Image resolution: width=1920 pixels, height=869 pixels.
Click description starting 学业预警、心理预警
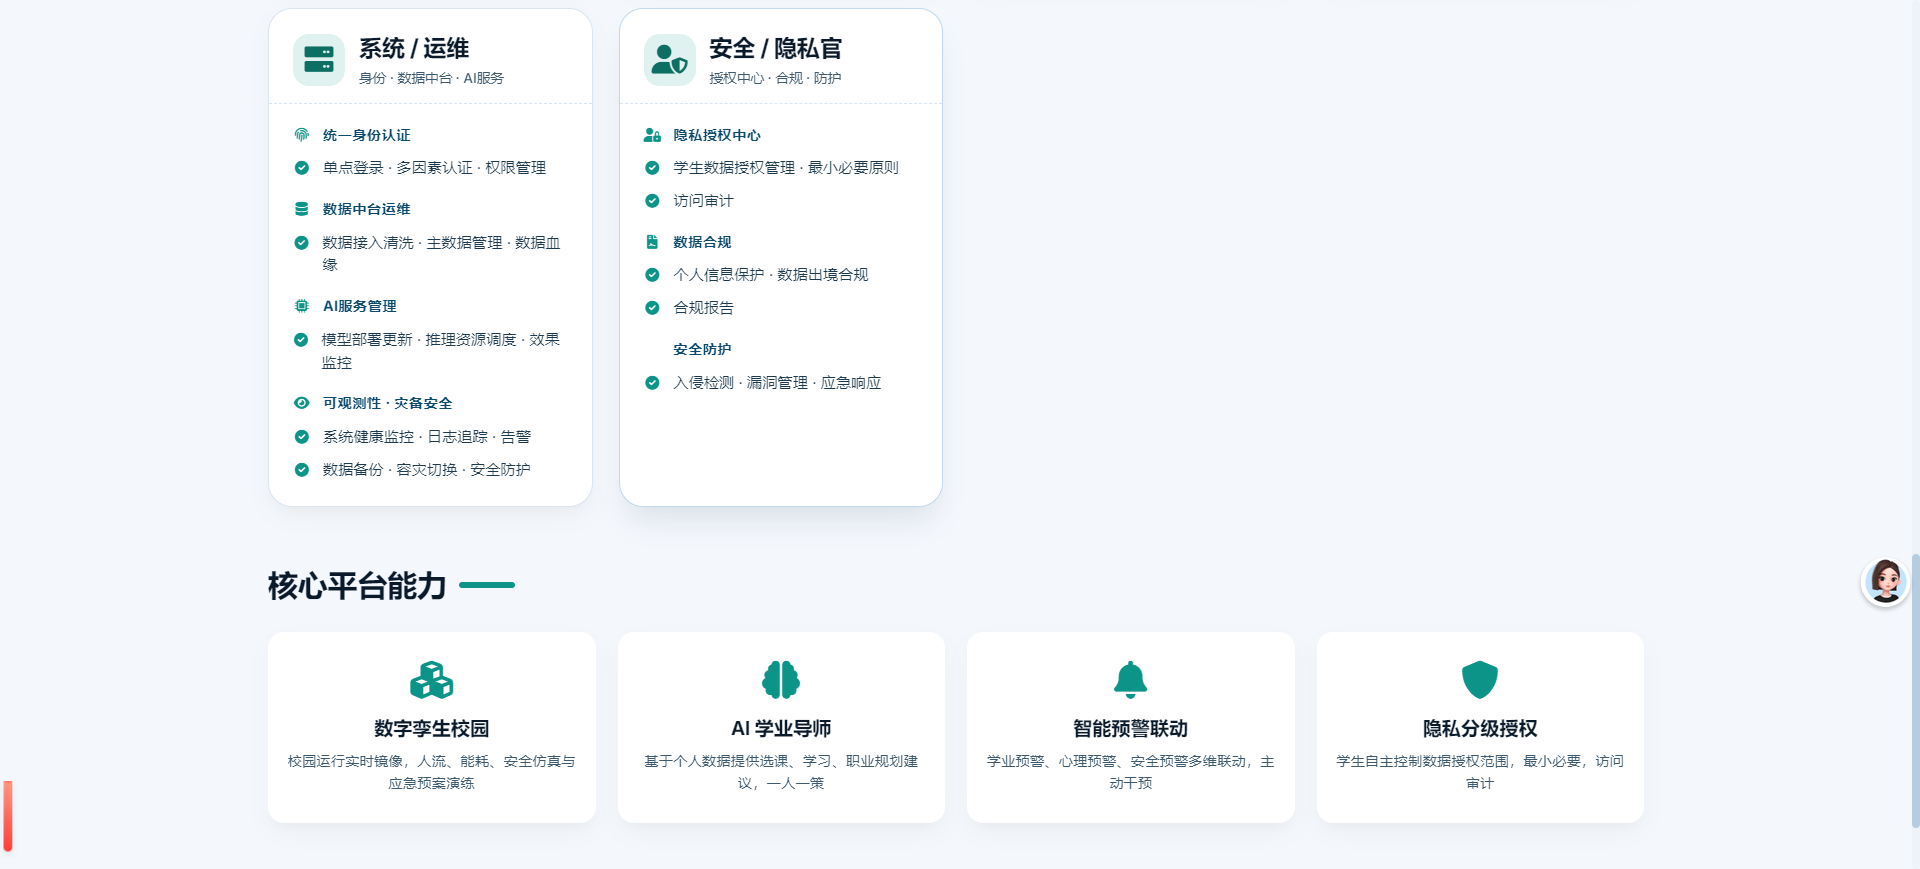pyautogui.click(x=1130, y=772)
